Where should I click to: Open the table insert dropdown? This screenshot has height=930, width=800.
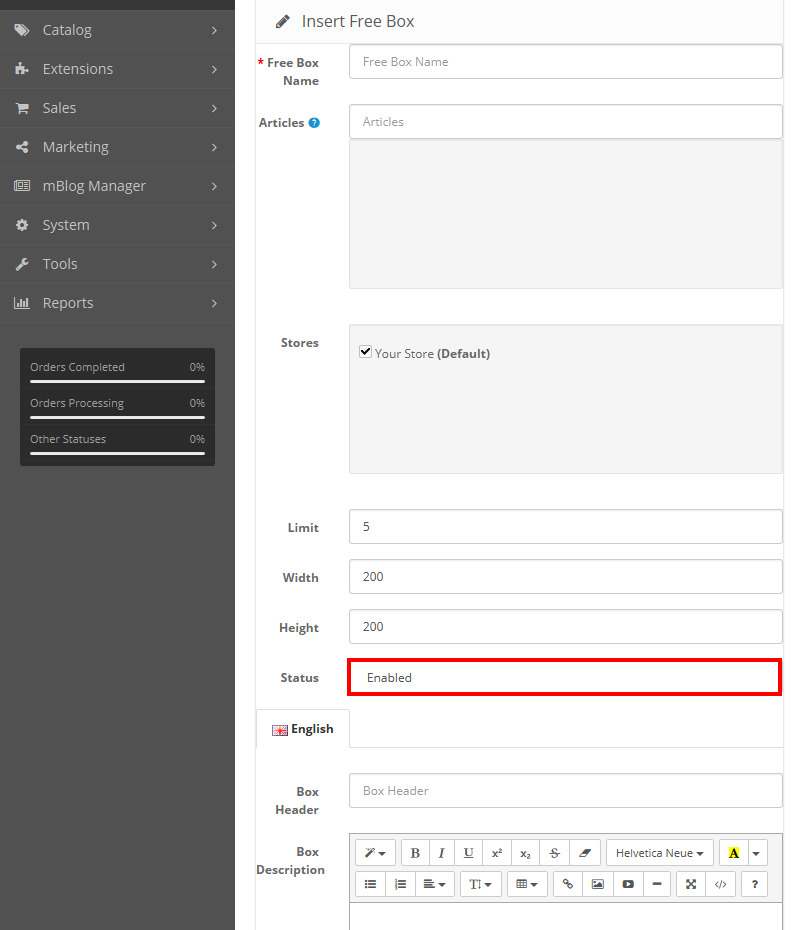point(527,884)
